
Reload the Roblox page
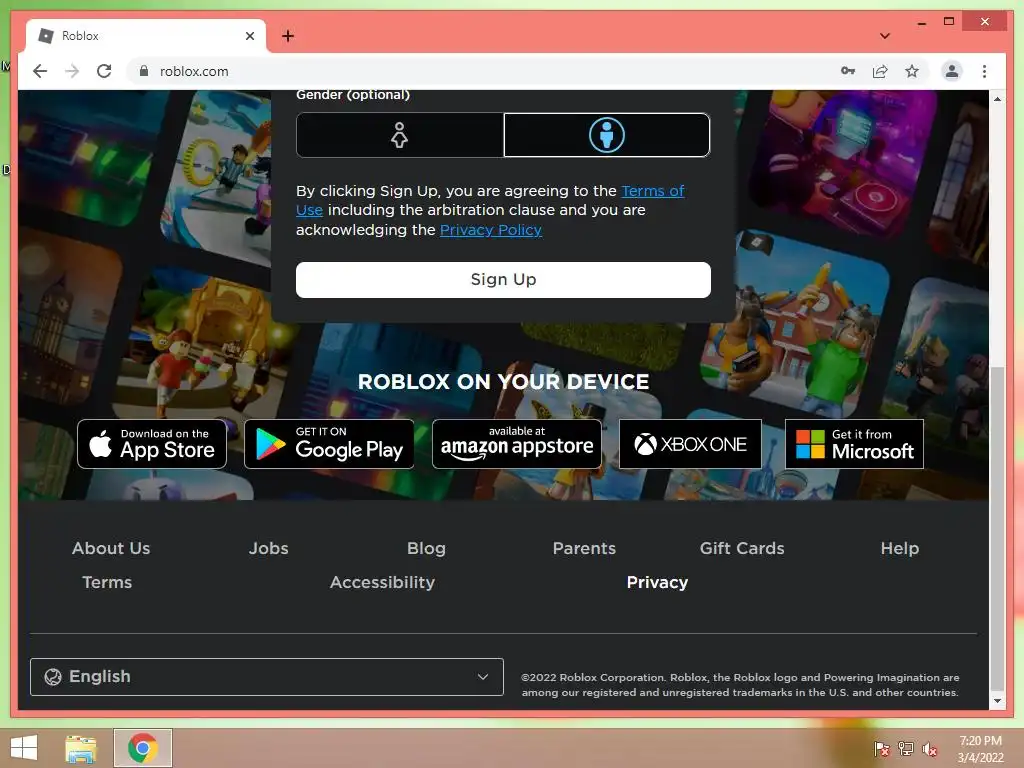point(104,71)
